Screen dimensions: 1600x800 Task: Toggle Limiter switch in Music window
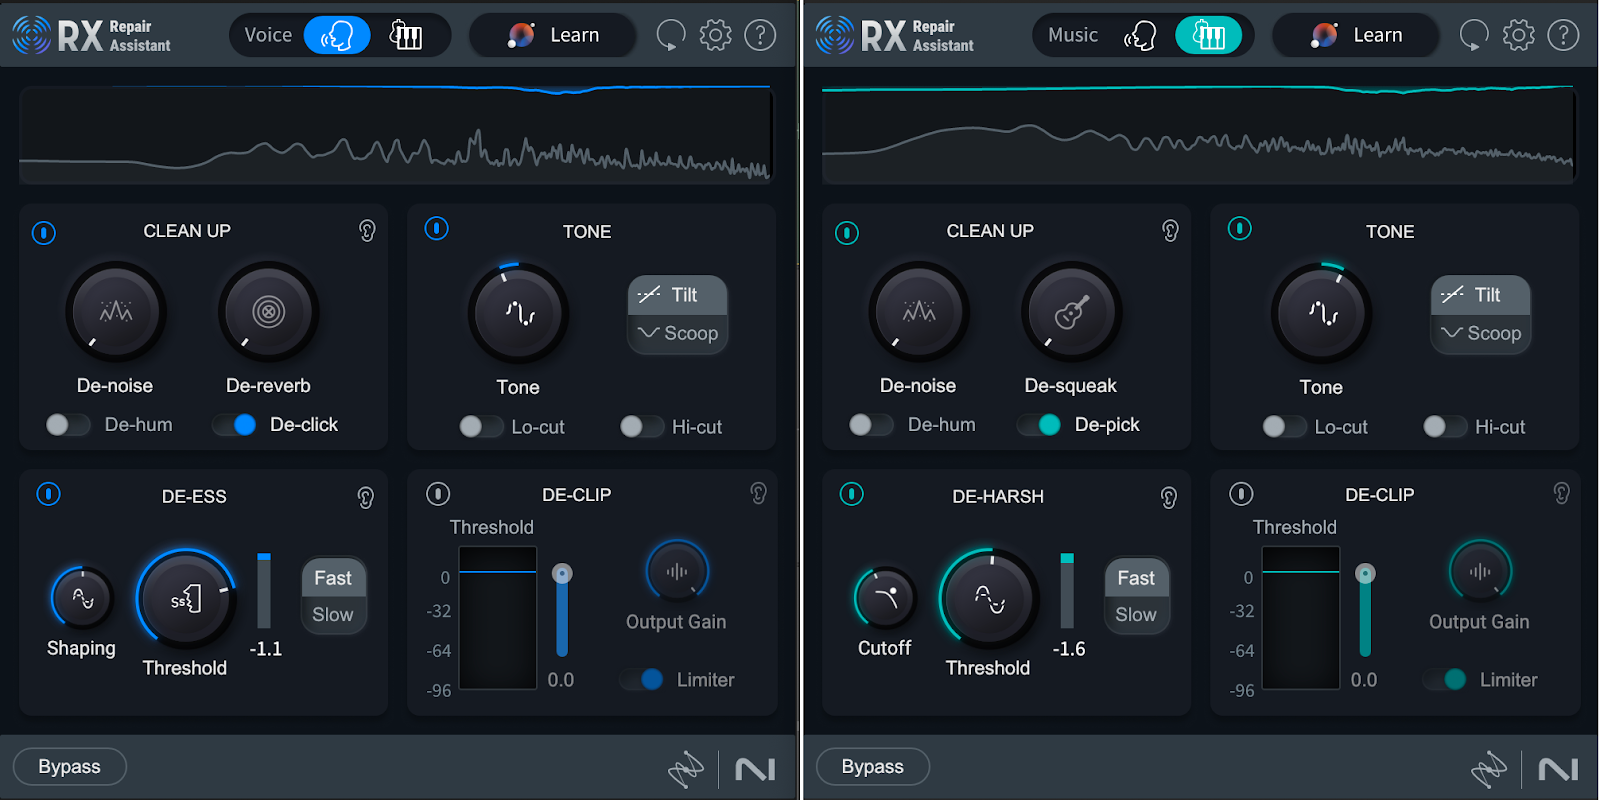[x=1445, y=679]
